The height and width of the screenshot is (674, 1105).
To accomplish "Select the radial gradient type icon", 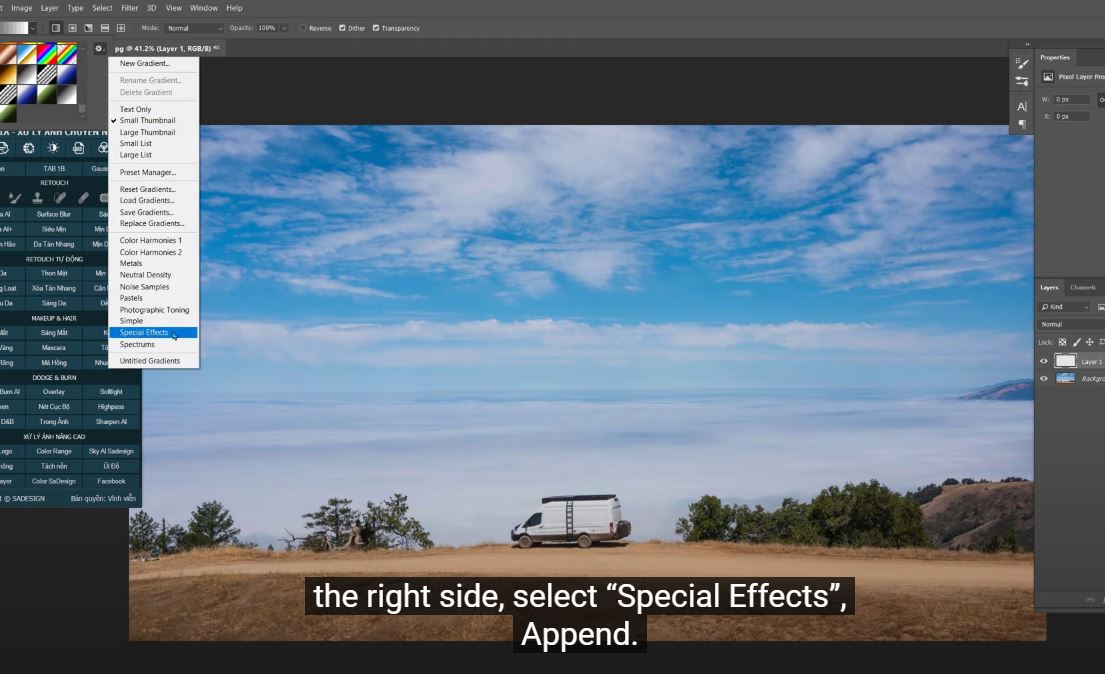I will [72, 28].
